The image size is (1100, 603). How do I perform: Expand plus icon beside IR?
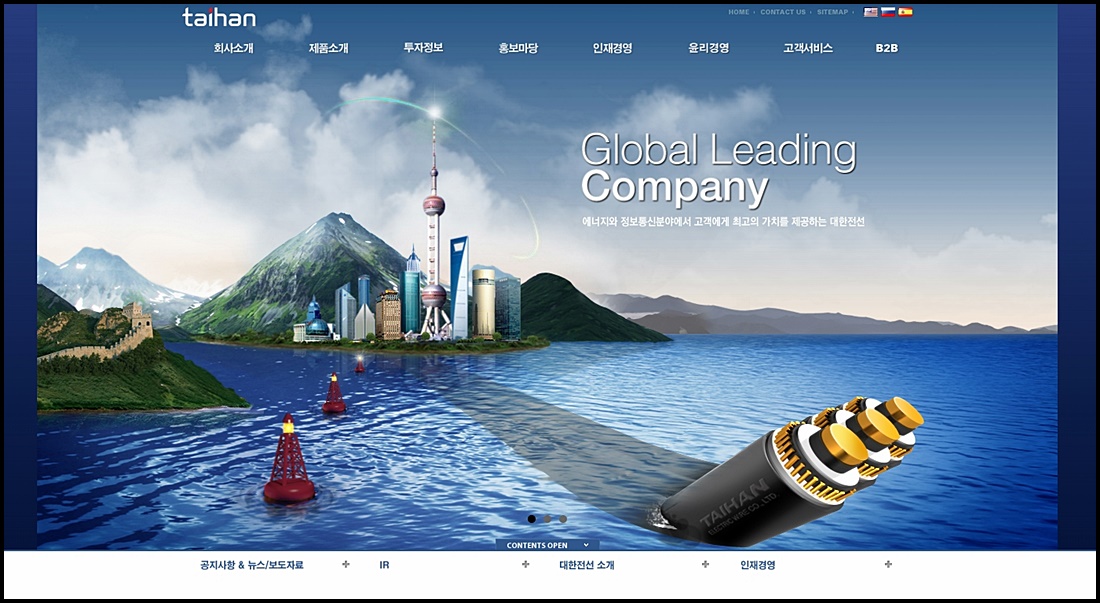(525, 564)
